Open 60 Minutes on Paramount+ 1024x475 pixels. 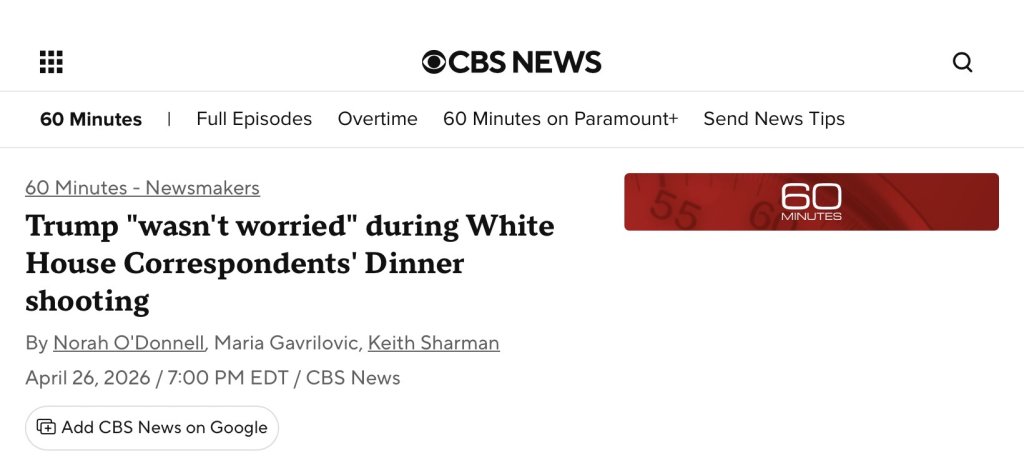[x=560, y=119]
